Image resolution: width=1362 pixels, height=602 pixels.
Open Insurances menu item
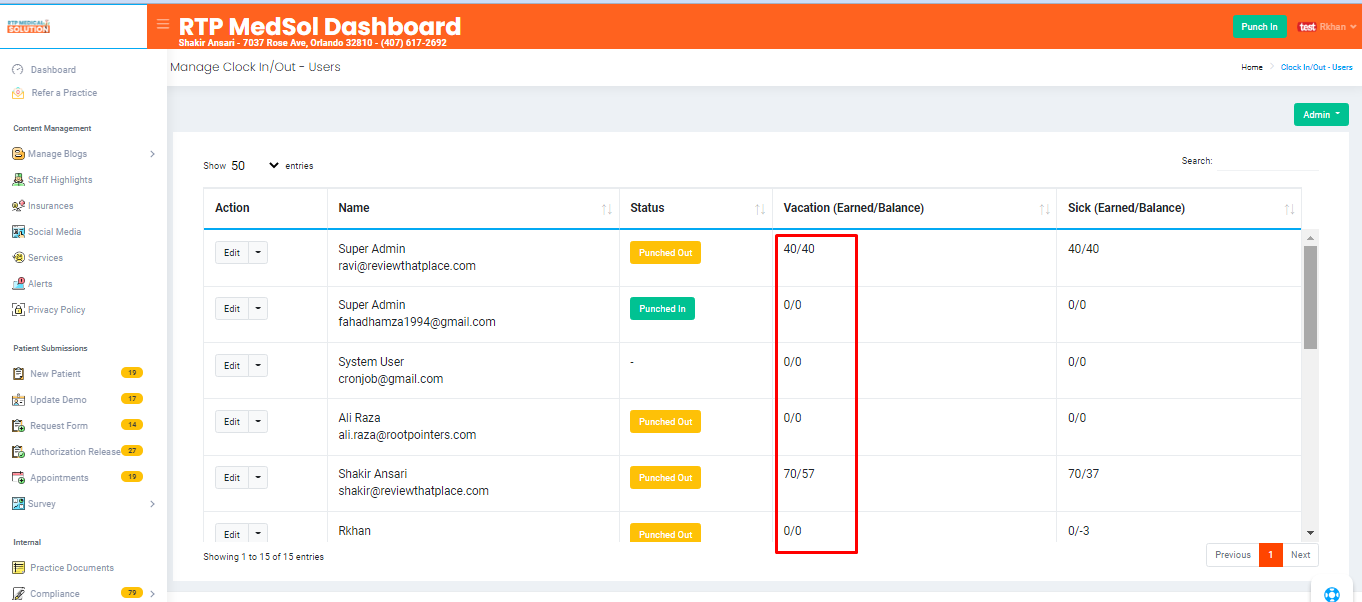tap(51, 206)
